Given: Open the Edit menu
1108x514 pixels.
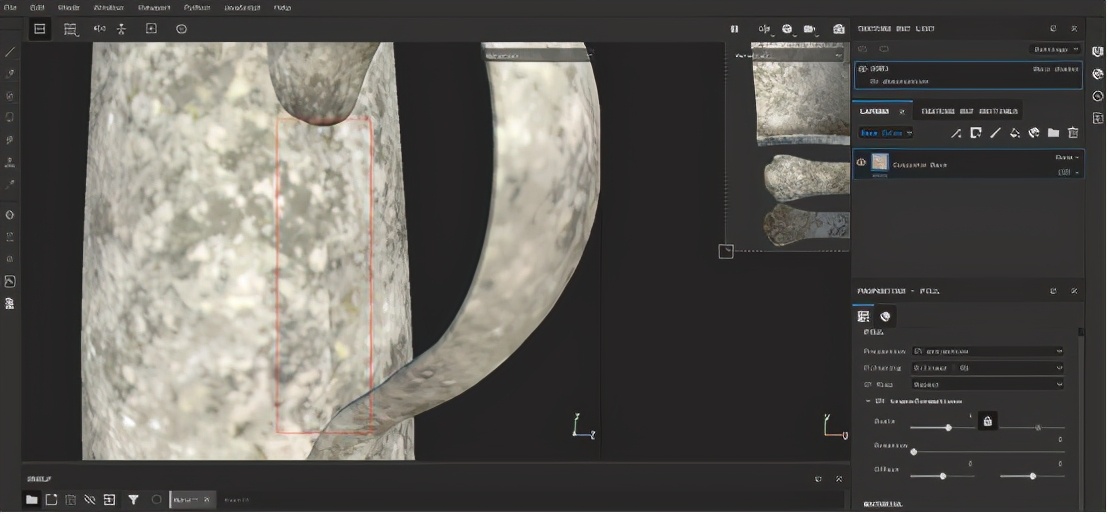Looking at the screenshot, I should click(x=37, y=8).
